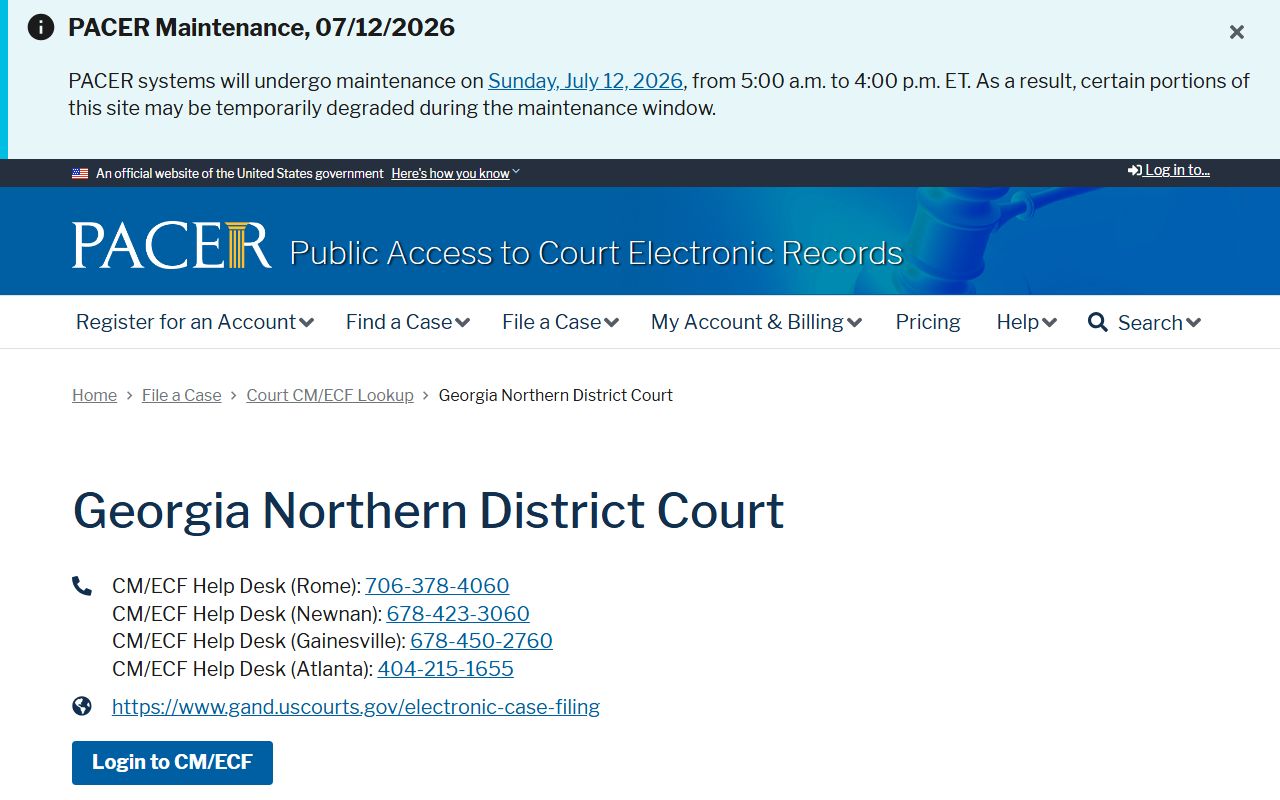Image resolution: width=1280 pixels, height=800 pixels.
Task: Expand Here's how you know
Action: pos(455,173)
